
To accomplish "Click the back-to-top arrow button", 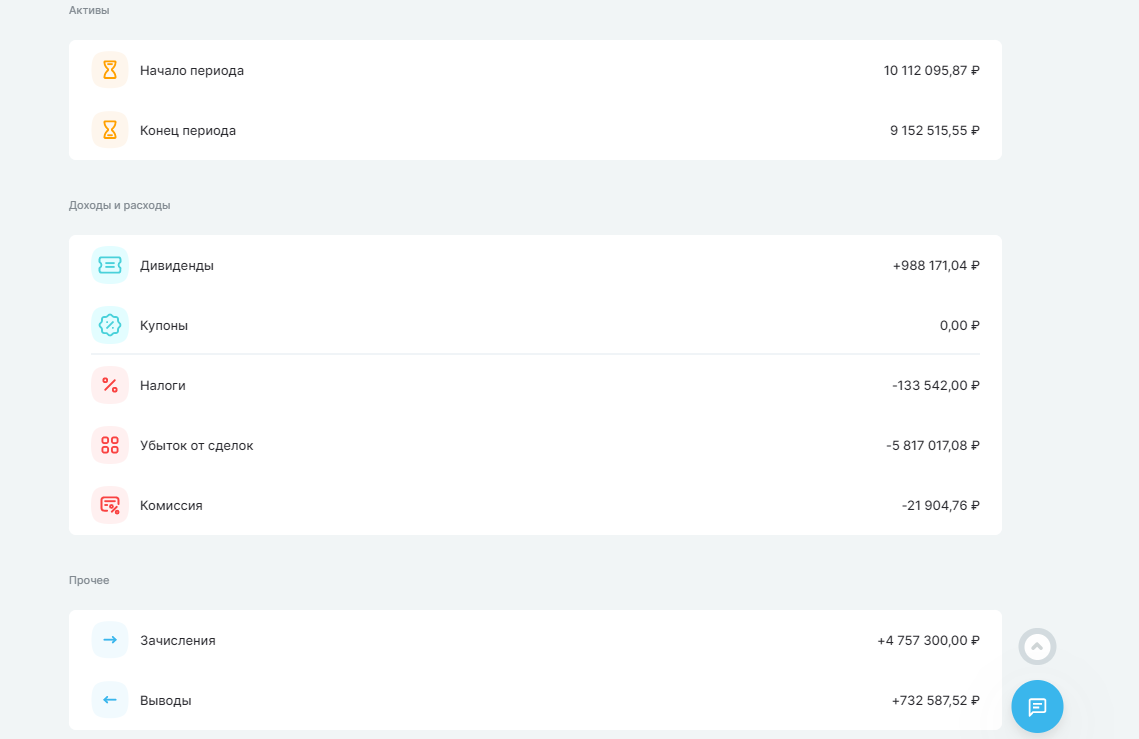I will click(1037, 646).
